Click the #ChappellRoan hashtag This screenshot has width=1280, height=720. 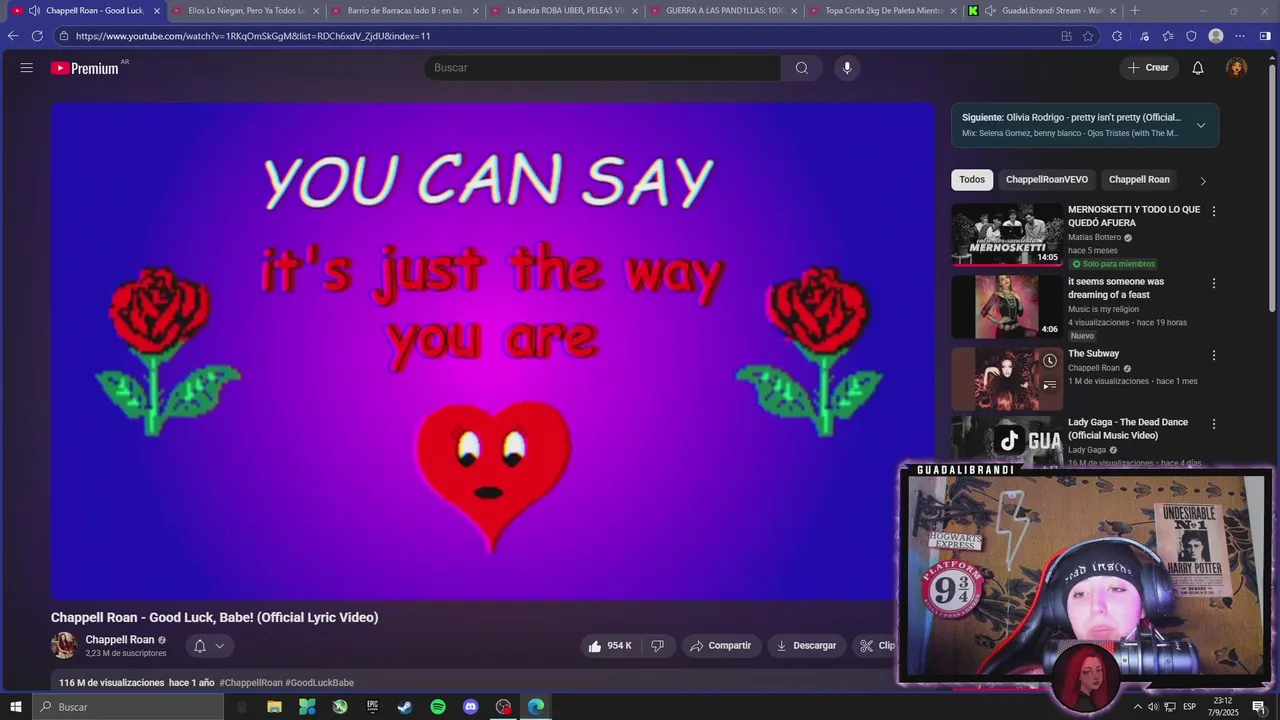click(x=251, y=683)
